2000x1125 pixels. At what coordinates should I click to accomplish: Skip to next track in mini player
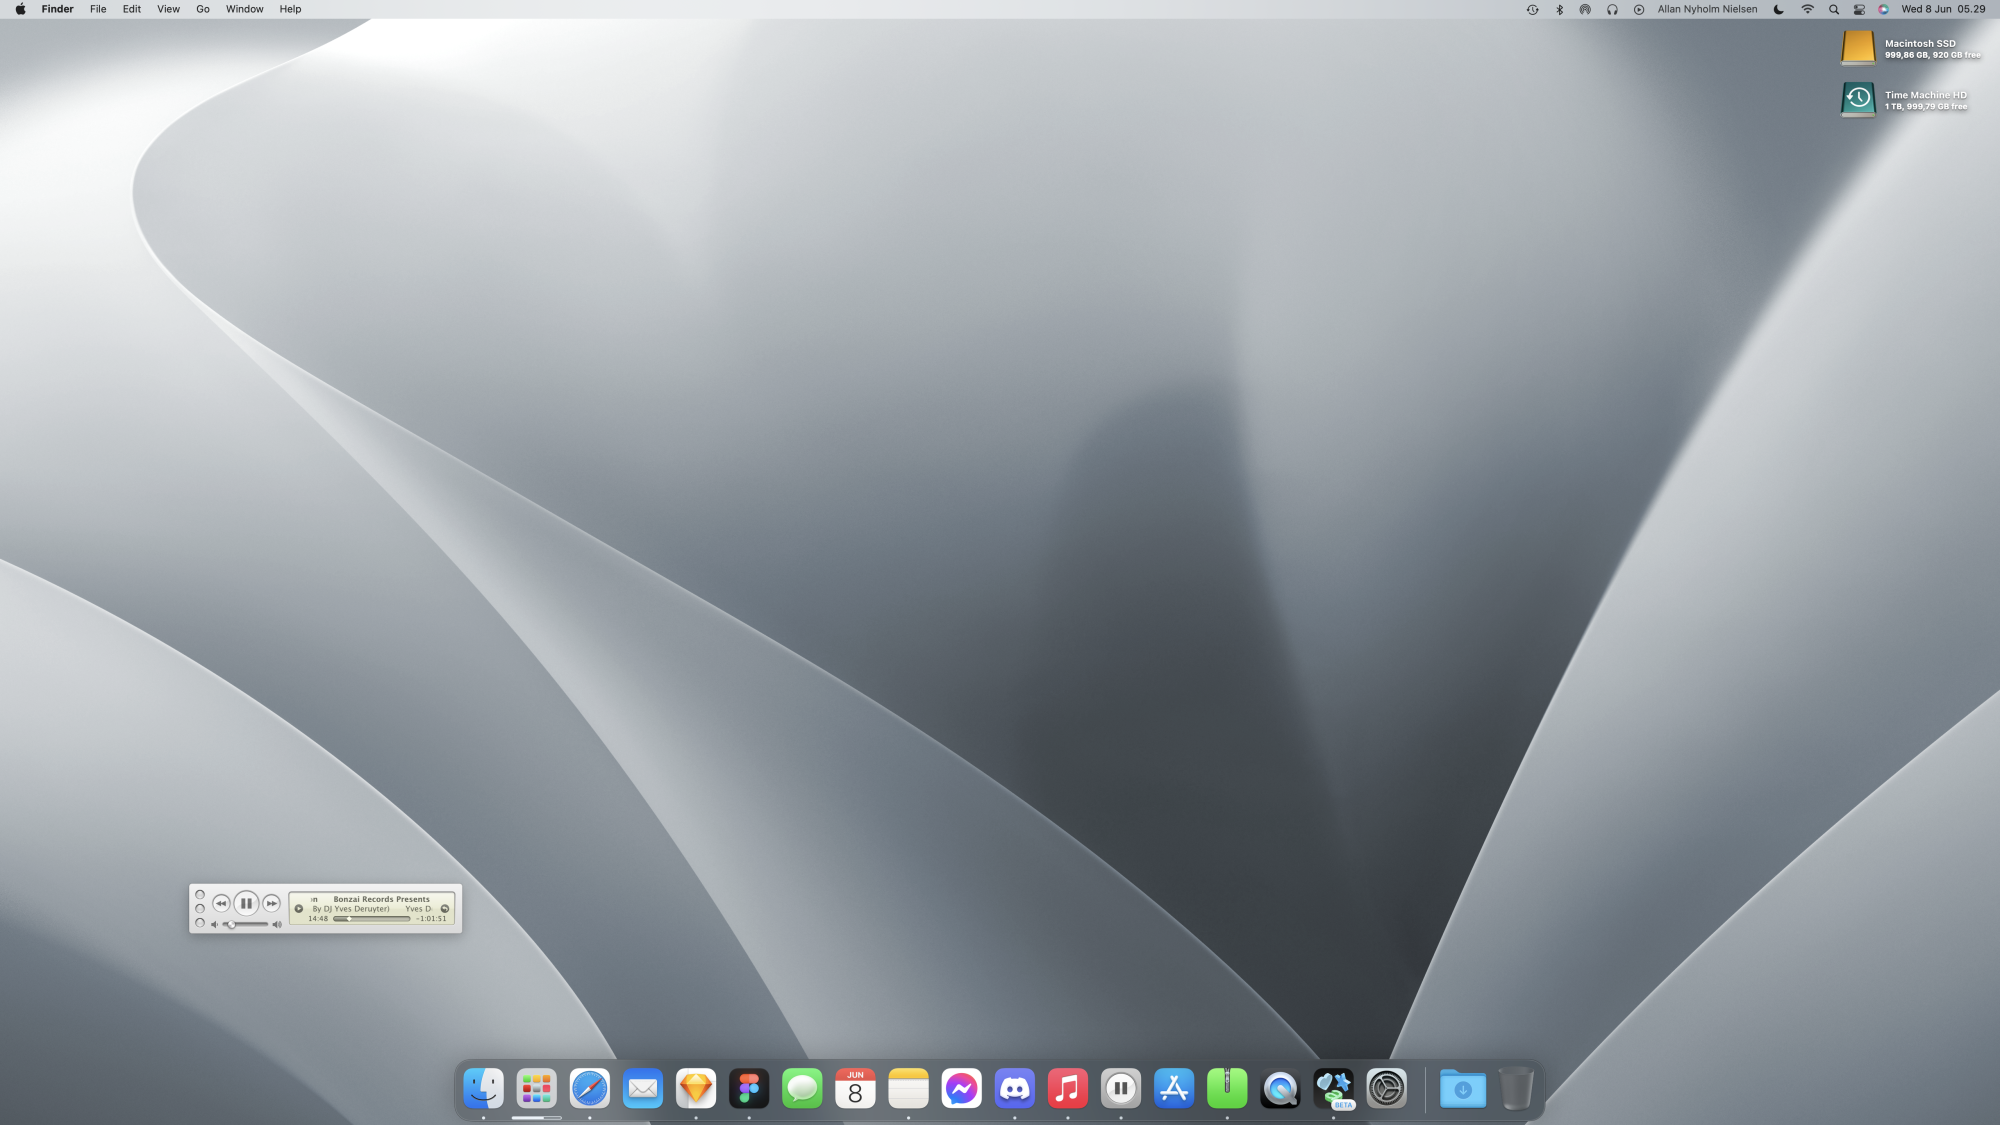pos(272,903)
